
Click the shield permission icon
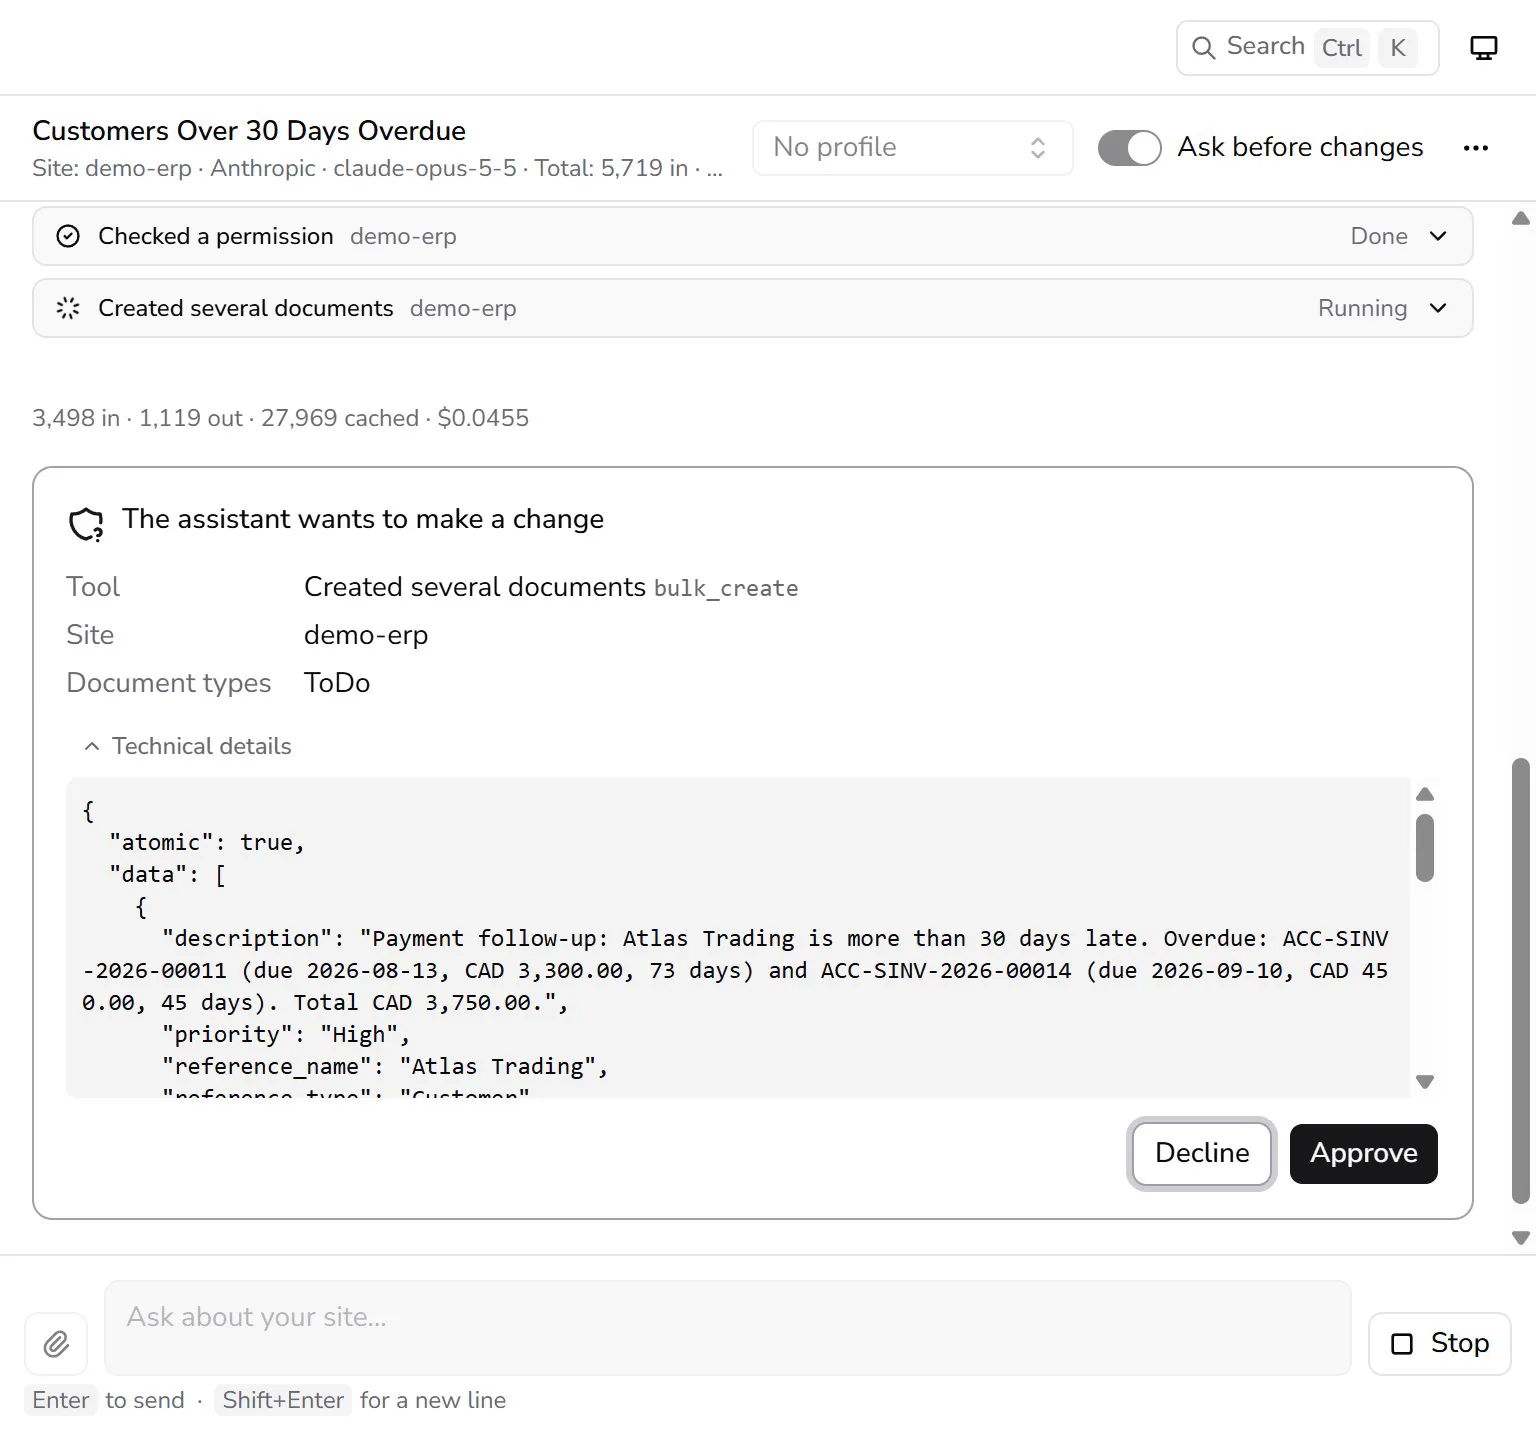tap(86, 523)
